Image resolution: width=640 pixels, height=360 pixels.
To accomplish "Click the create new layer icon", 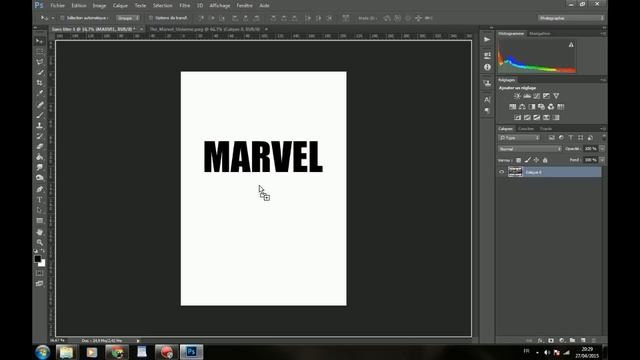I will tap(583, 340).
